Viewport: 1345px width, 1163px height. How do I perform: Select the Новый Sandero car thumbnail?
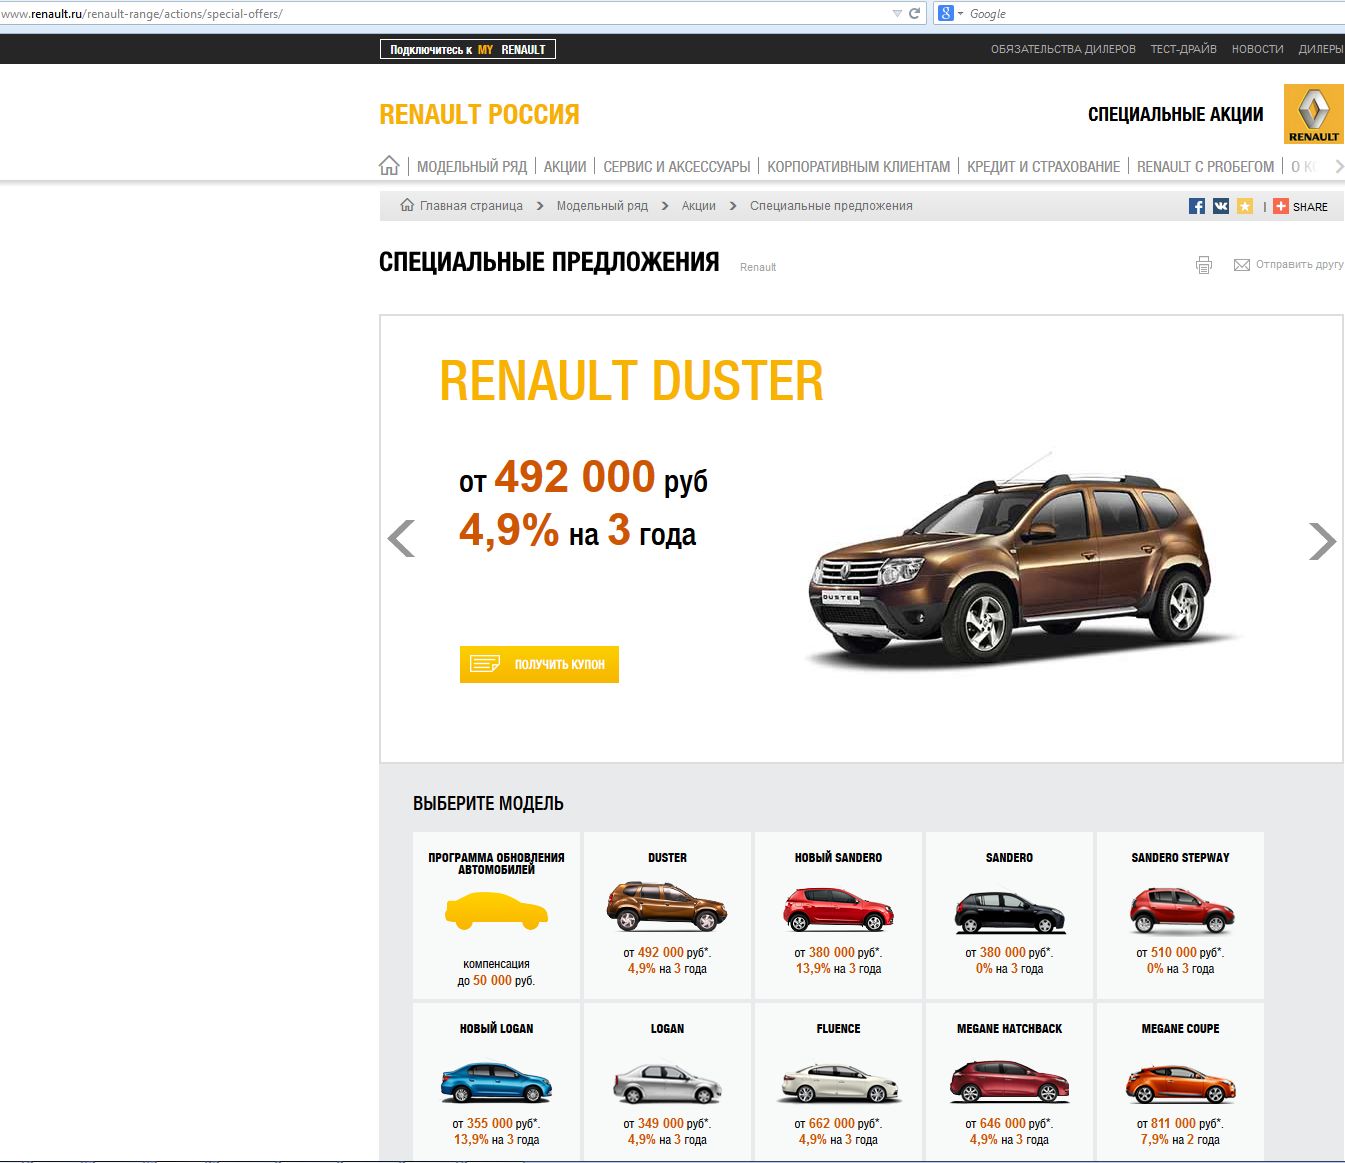click(x=838, y=908)
